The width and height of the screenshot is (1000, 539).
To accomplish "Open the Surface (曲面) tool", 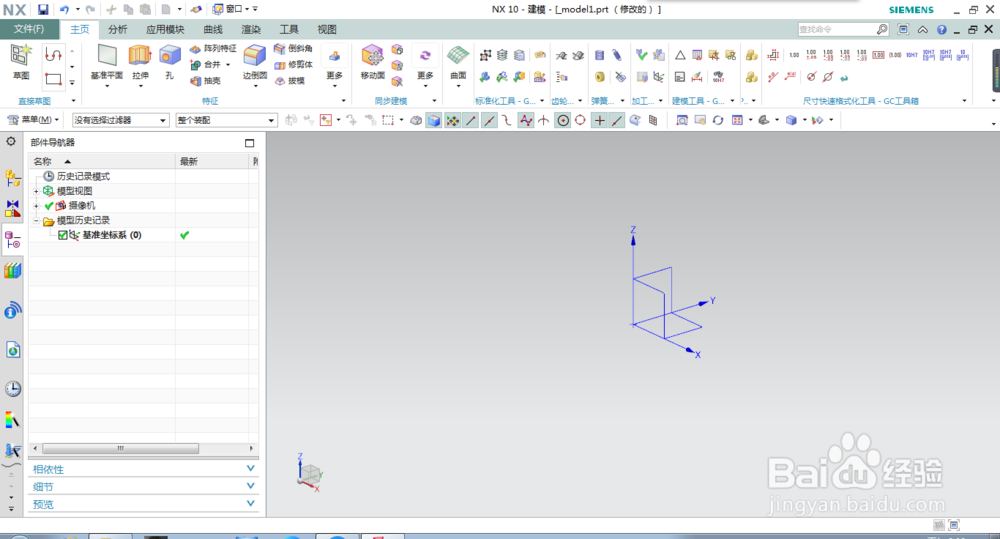I will click(x=458, y=63).
